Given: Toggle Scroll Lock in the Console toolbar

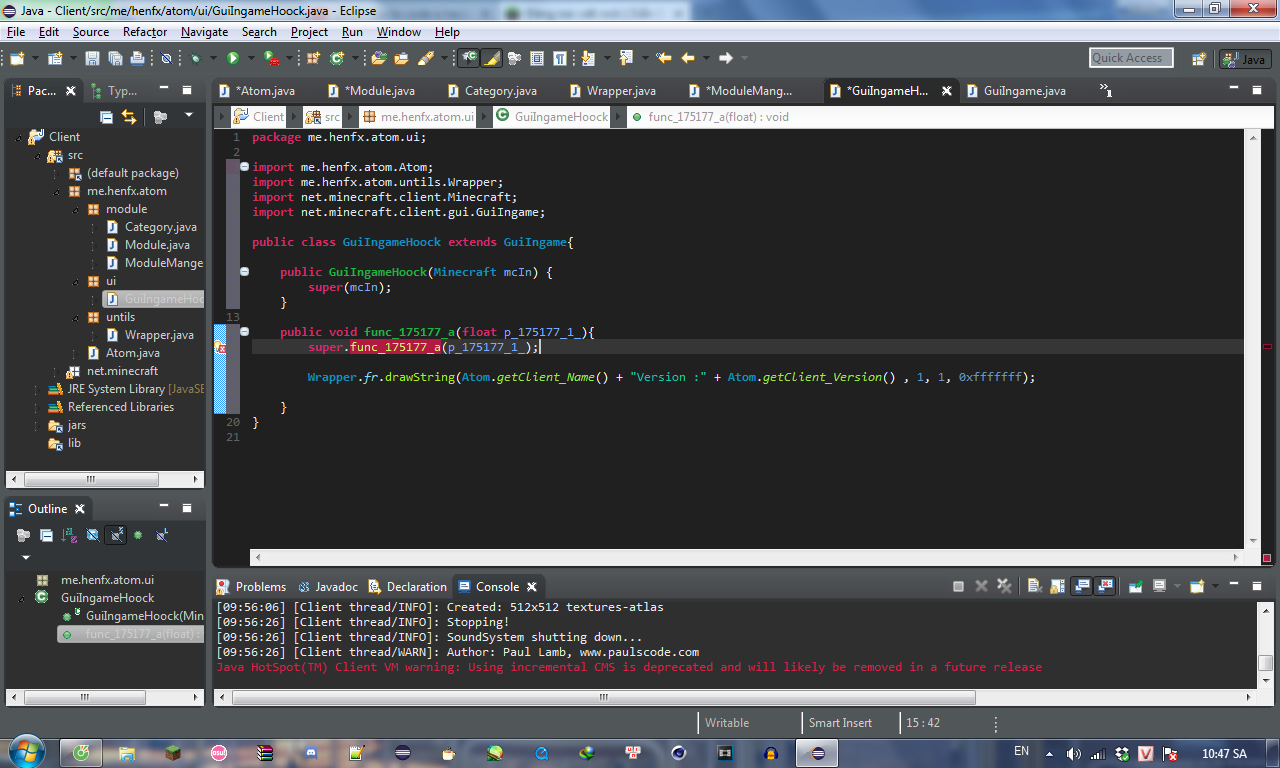Looking at the screenshot, I should point(1057,586).
